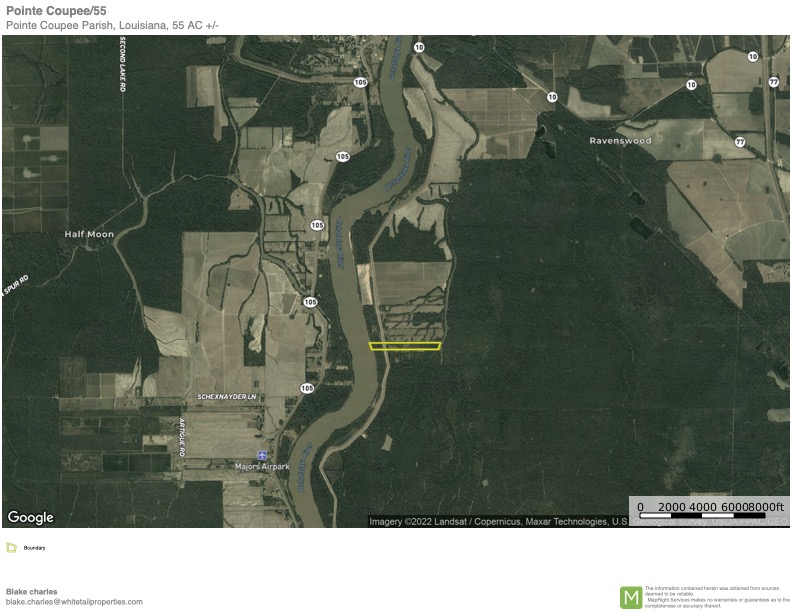Click Route 77 shield southeast of Ravenswood

[740, 142]
